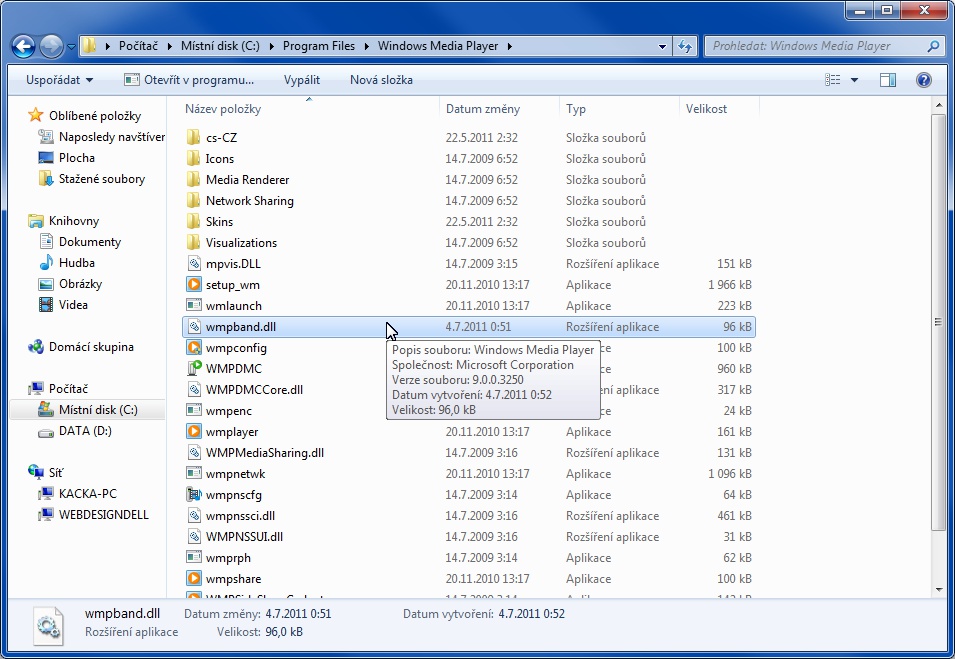955x659 pixels.
Task: Select wmpnssci.dll file name
Action: [x=240, y=516]
